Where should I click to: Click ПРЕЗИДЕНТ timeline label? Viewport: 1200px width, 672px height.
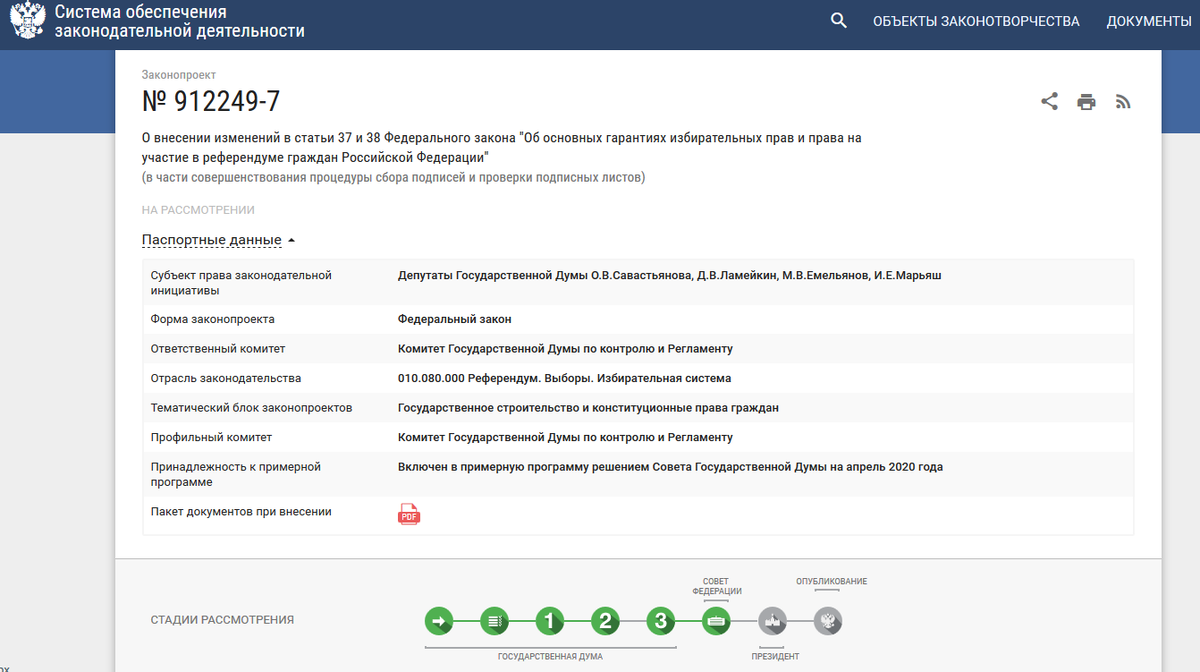(x=775, y=657)
